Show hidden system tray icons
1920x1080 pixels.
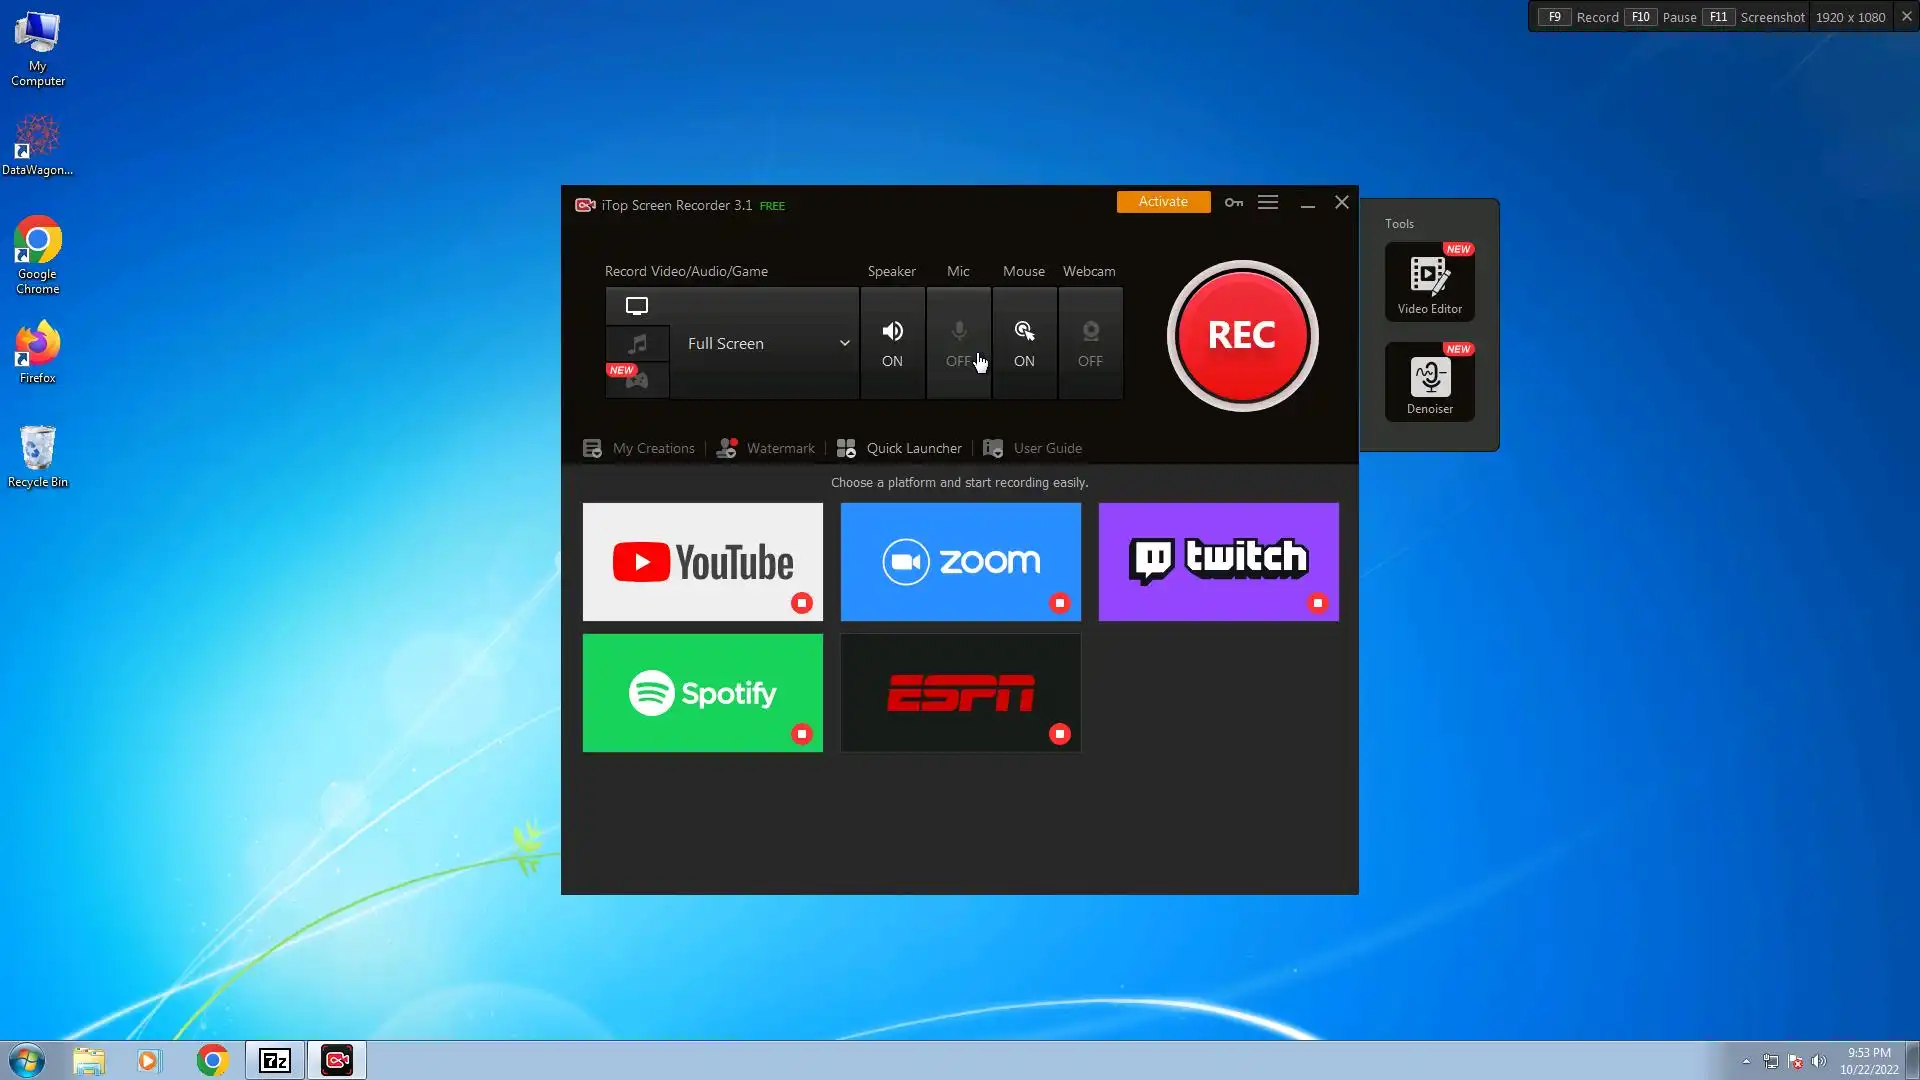click(1746, 1061)
